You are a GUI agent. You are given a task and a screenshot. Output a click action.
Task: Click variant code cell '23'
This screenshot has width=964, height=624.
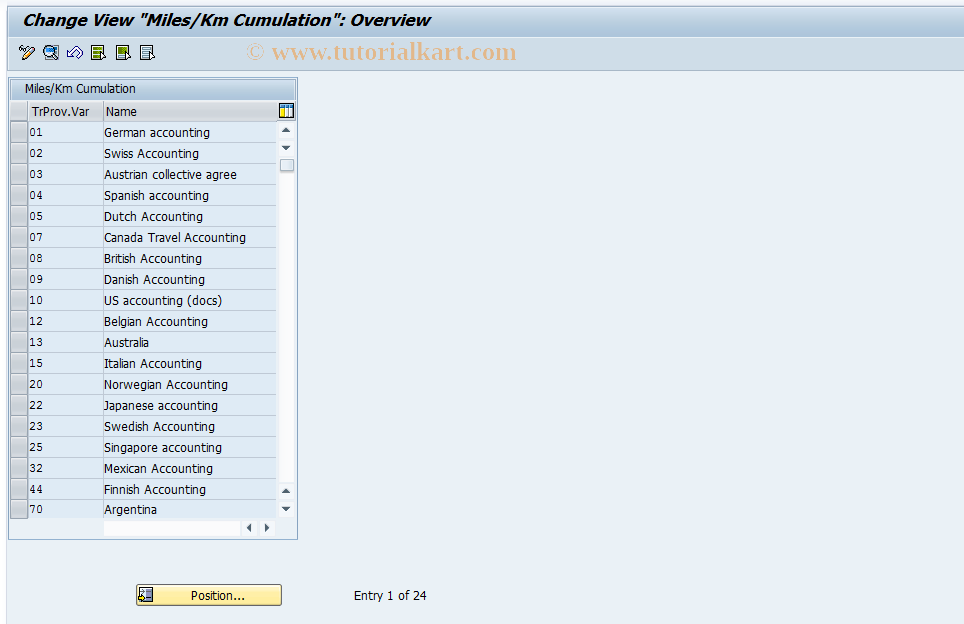[x=65, y=426]
